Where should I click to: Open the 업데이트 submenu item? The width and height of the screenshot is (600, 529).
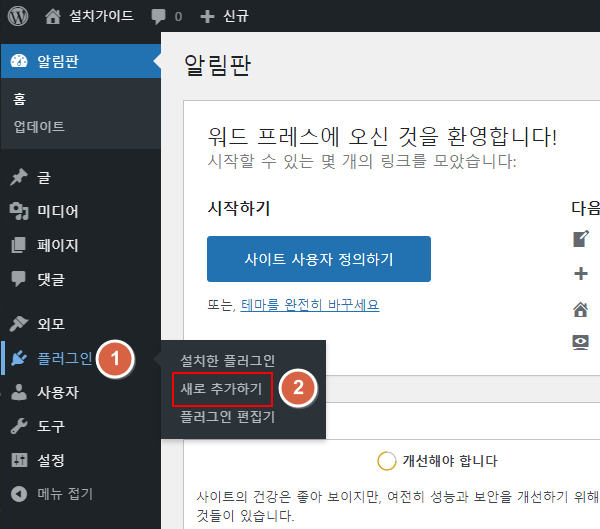coord(39,126)
